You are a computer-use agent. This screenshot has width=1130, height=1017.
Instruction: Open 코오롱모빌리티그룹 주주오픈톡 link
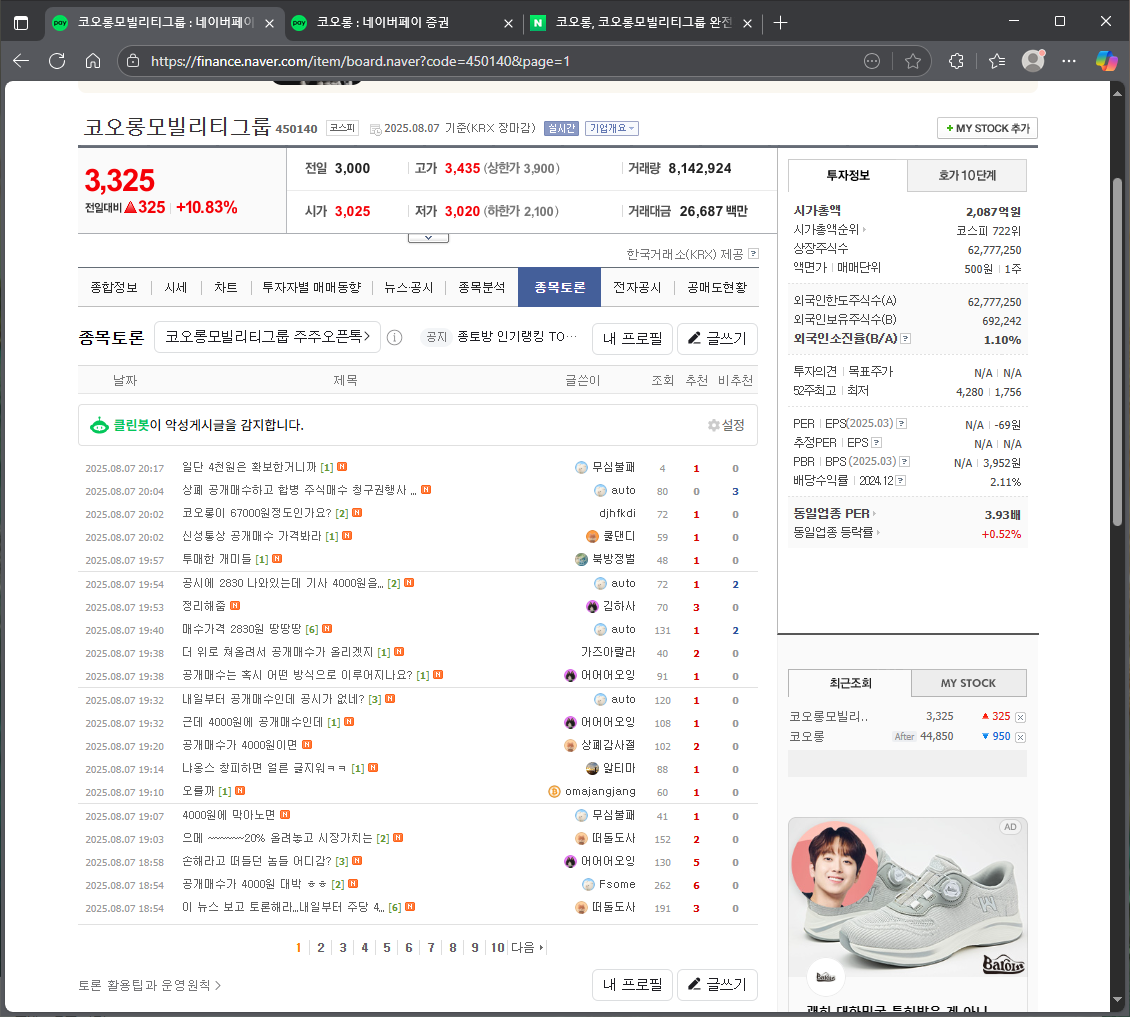pyautogui.click(x=267, y=337)
